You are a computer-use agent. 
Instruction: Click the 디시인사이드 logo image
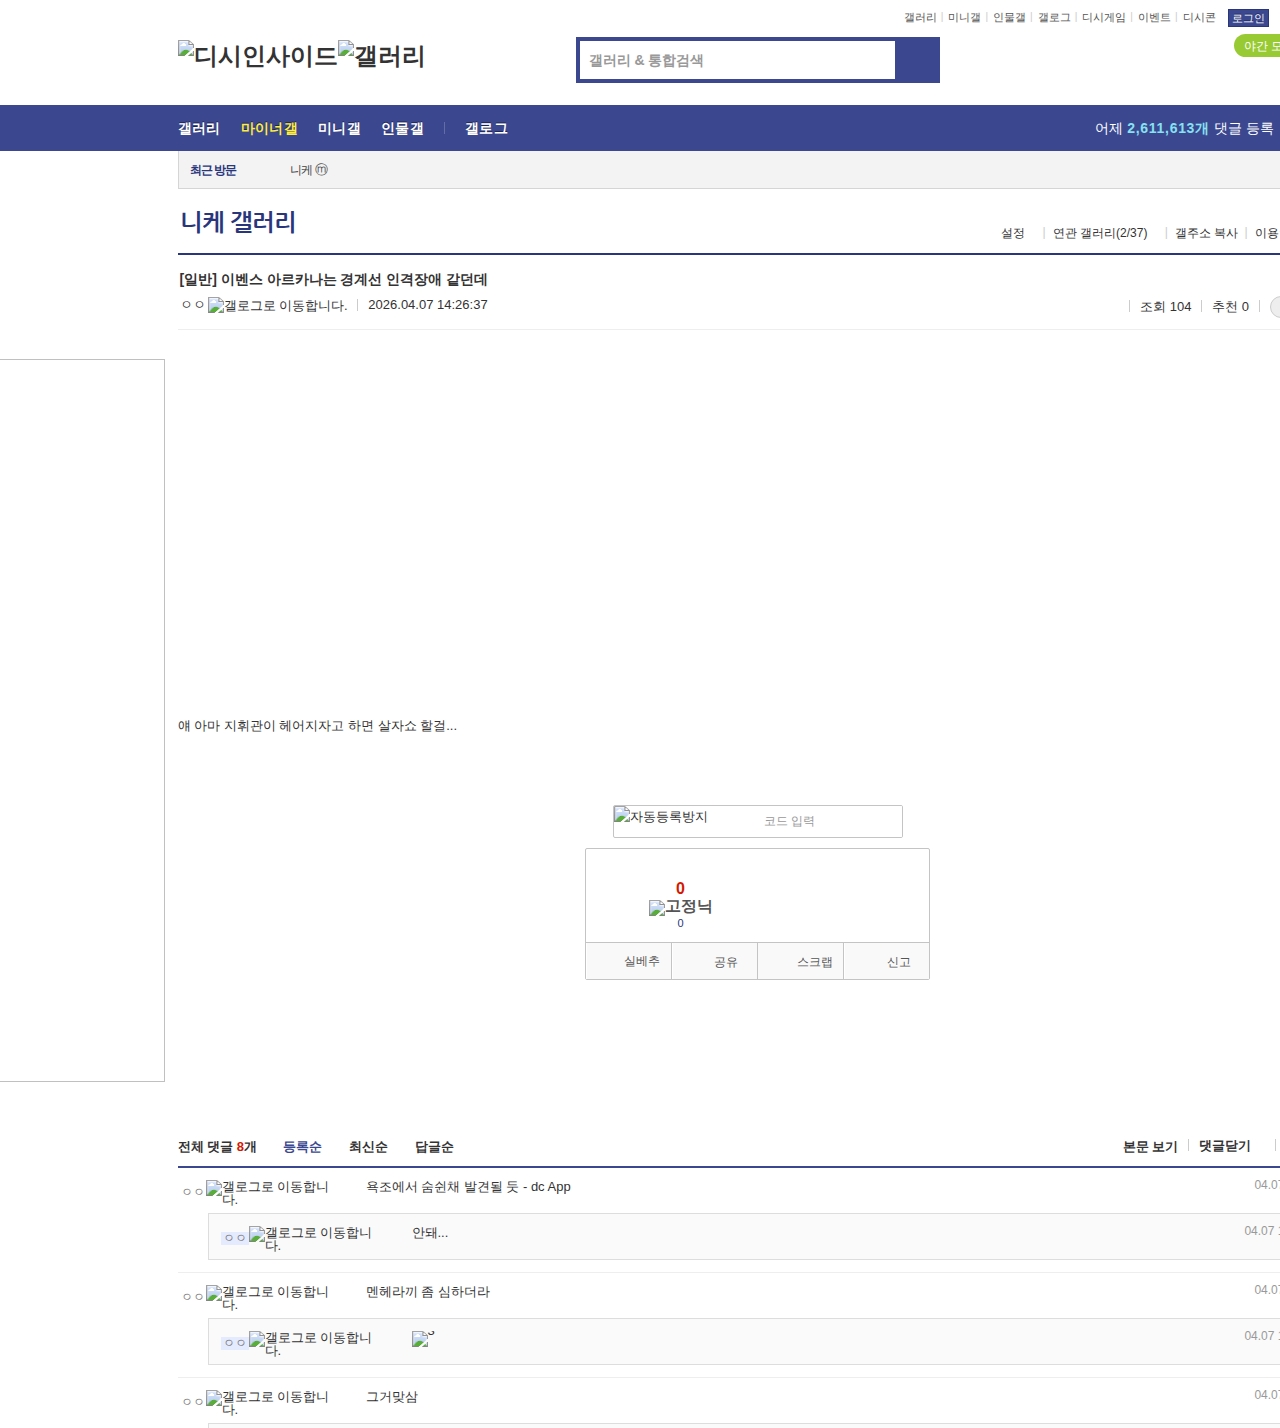pyautogui.click(x=257, y=55)
